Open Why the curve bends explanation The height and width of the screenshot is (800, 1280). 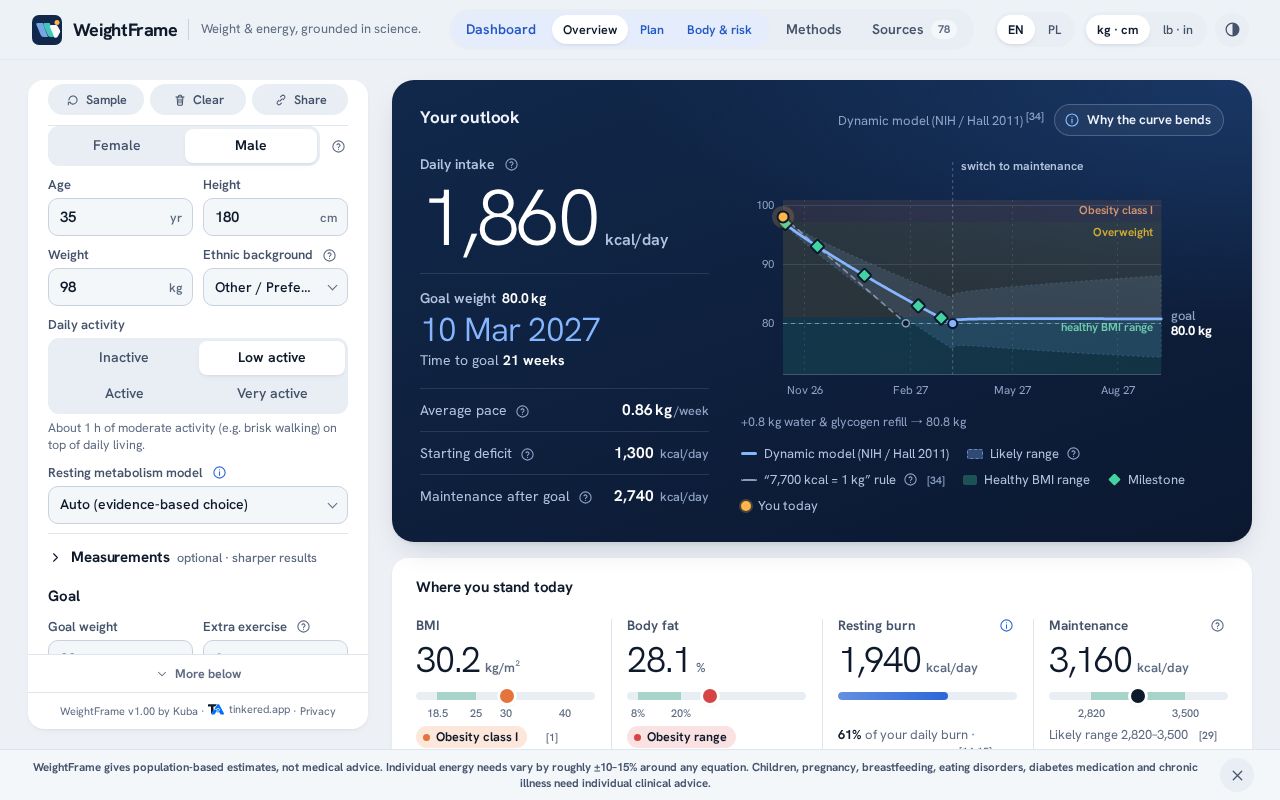coord(1139,120)
